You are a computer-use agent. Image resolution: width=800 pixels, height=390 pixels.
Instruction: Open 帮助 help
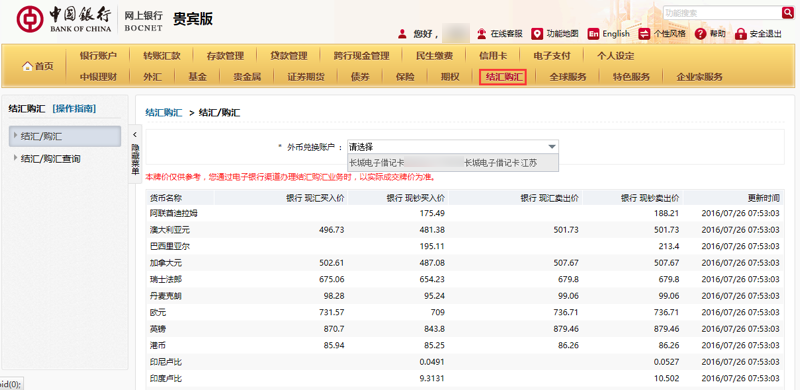pyautogui.click(x=710, y=34)
